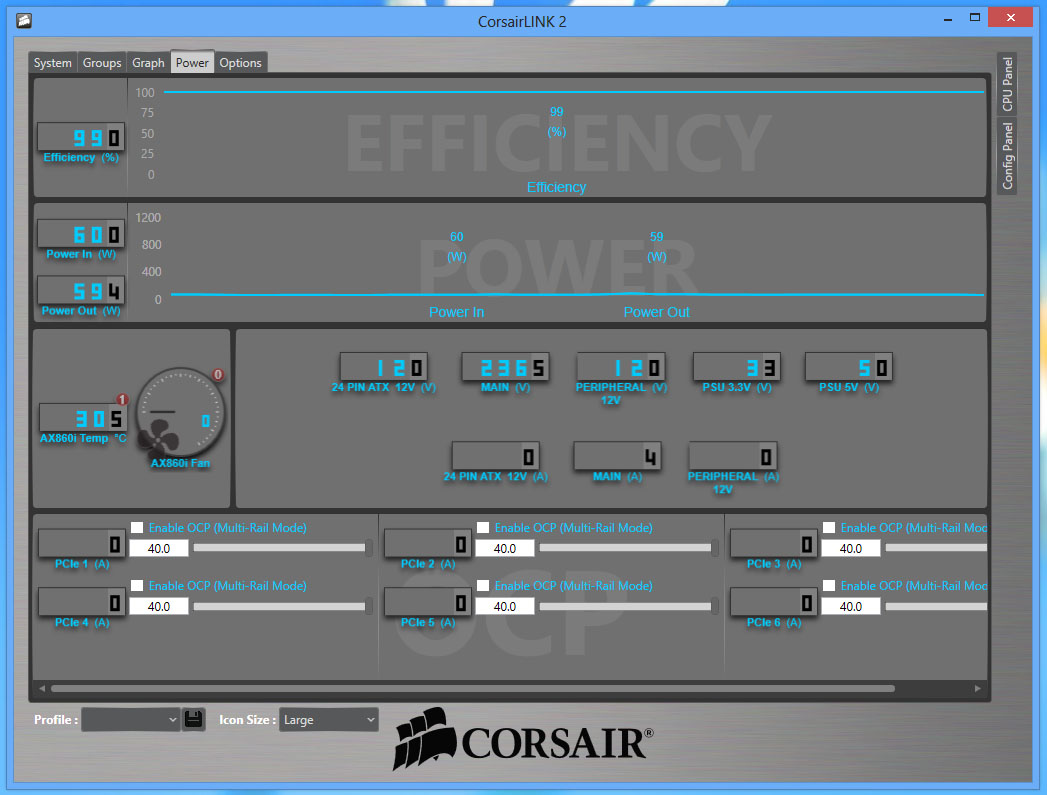This screenshot has width=1047, height=795.
Task: Click the MAIN voltage readout display
Action: 505,367
